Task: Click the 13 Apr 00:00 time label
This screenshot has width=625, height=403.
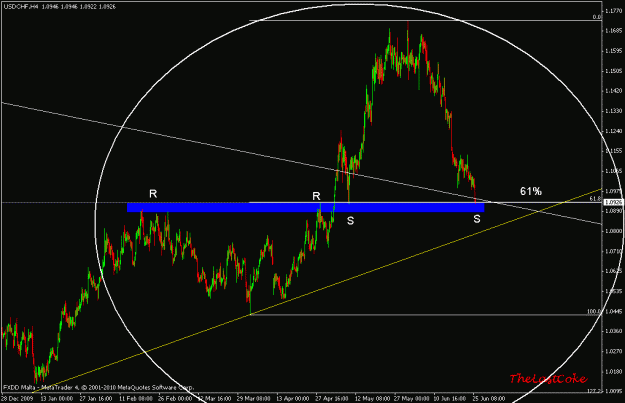Action: tap(293, 399)
